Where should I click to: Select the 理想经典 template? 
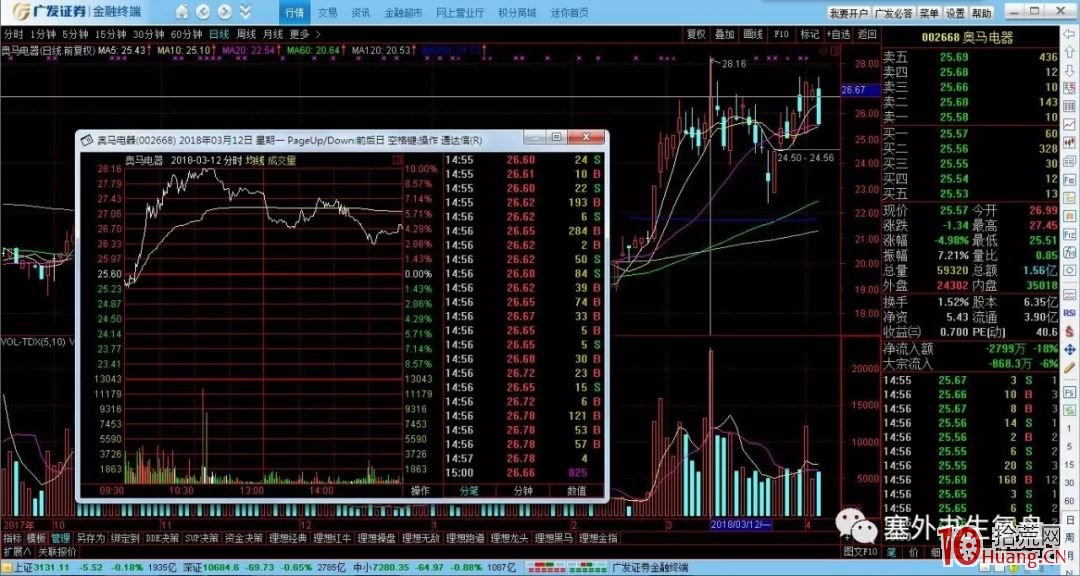[x=288, y=538]
